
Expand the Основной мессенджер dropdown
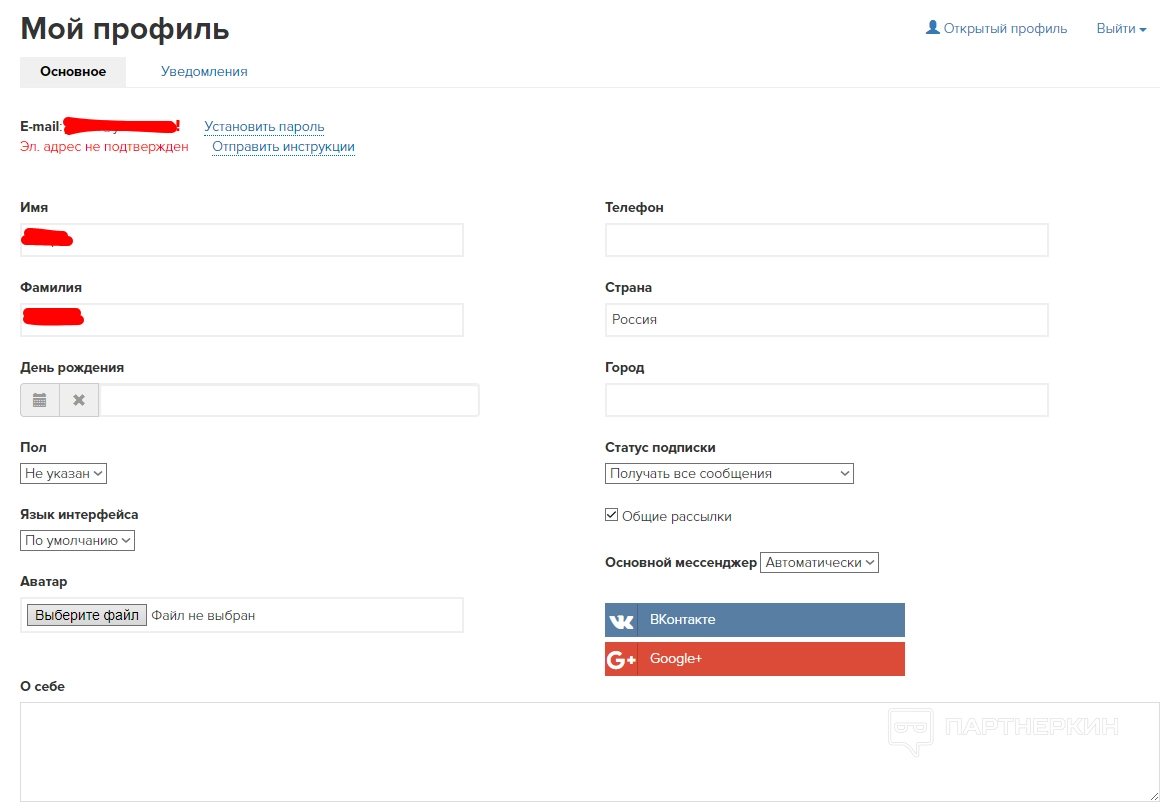click(819, 562)
